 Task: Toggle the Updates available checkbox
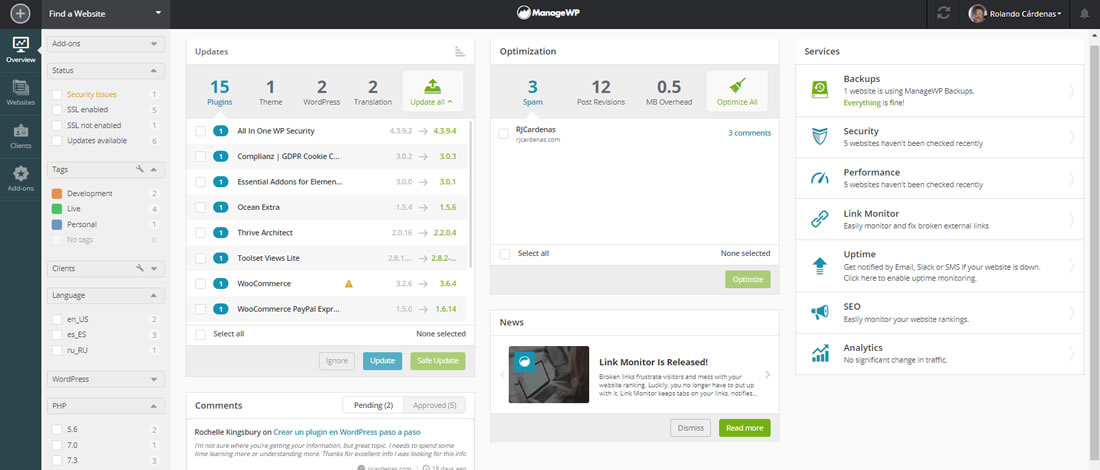pyautogui.click(x=57, y=140)
